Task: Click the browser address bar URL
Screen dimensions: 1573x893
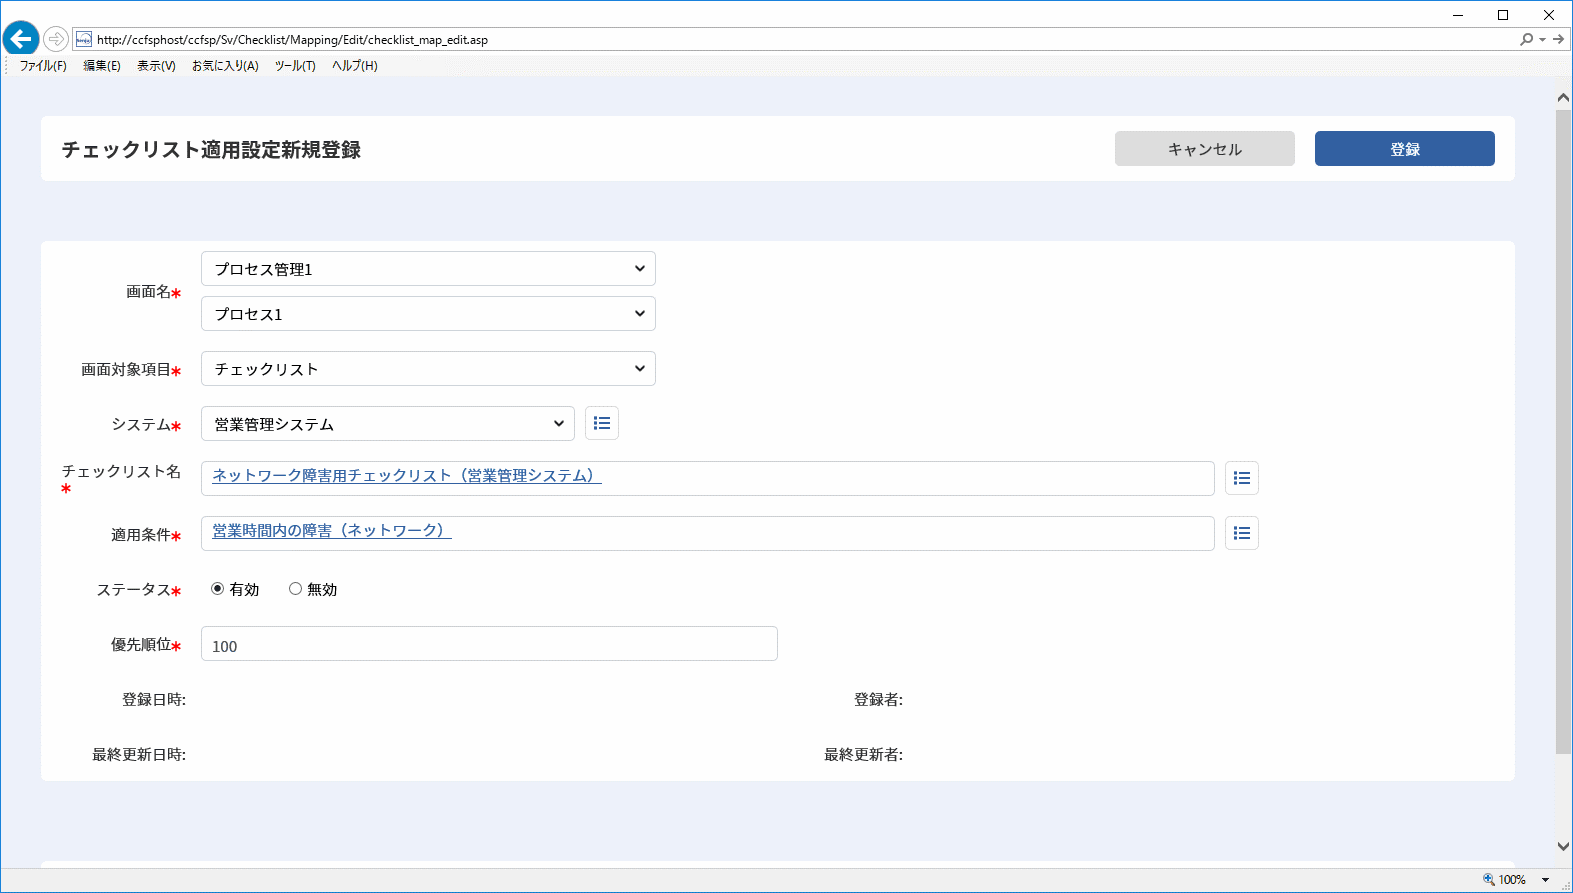Action: pyautogui.click(x=293, y=40)
